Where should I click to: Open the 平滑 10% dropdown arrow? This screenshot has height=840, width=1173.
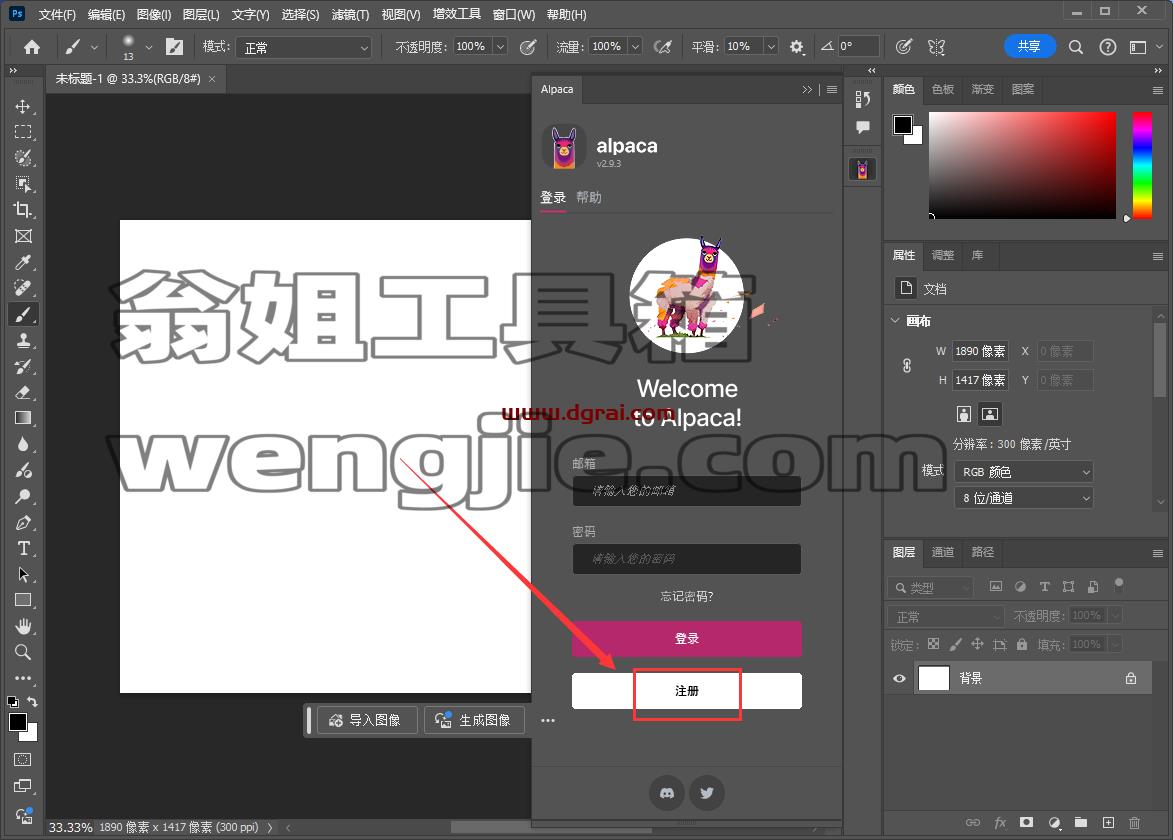(771, 46)
